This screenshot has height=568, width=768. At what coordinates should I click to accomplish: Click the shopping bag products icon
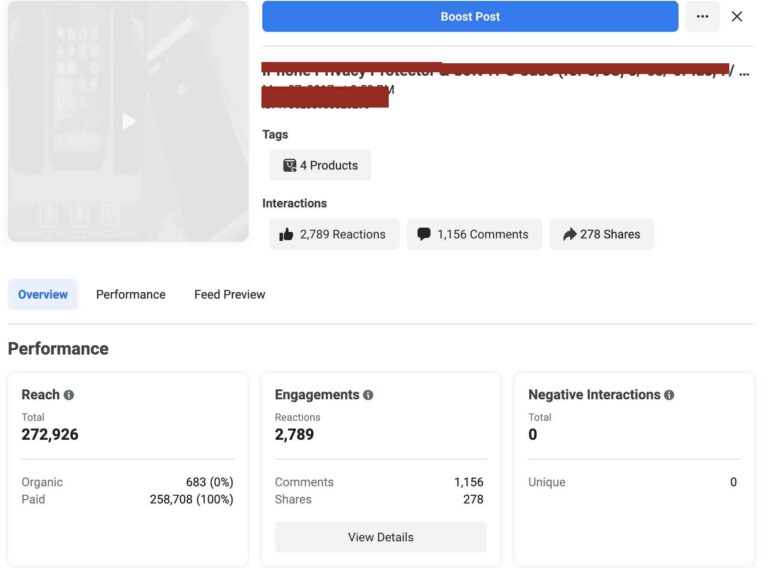289,166
